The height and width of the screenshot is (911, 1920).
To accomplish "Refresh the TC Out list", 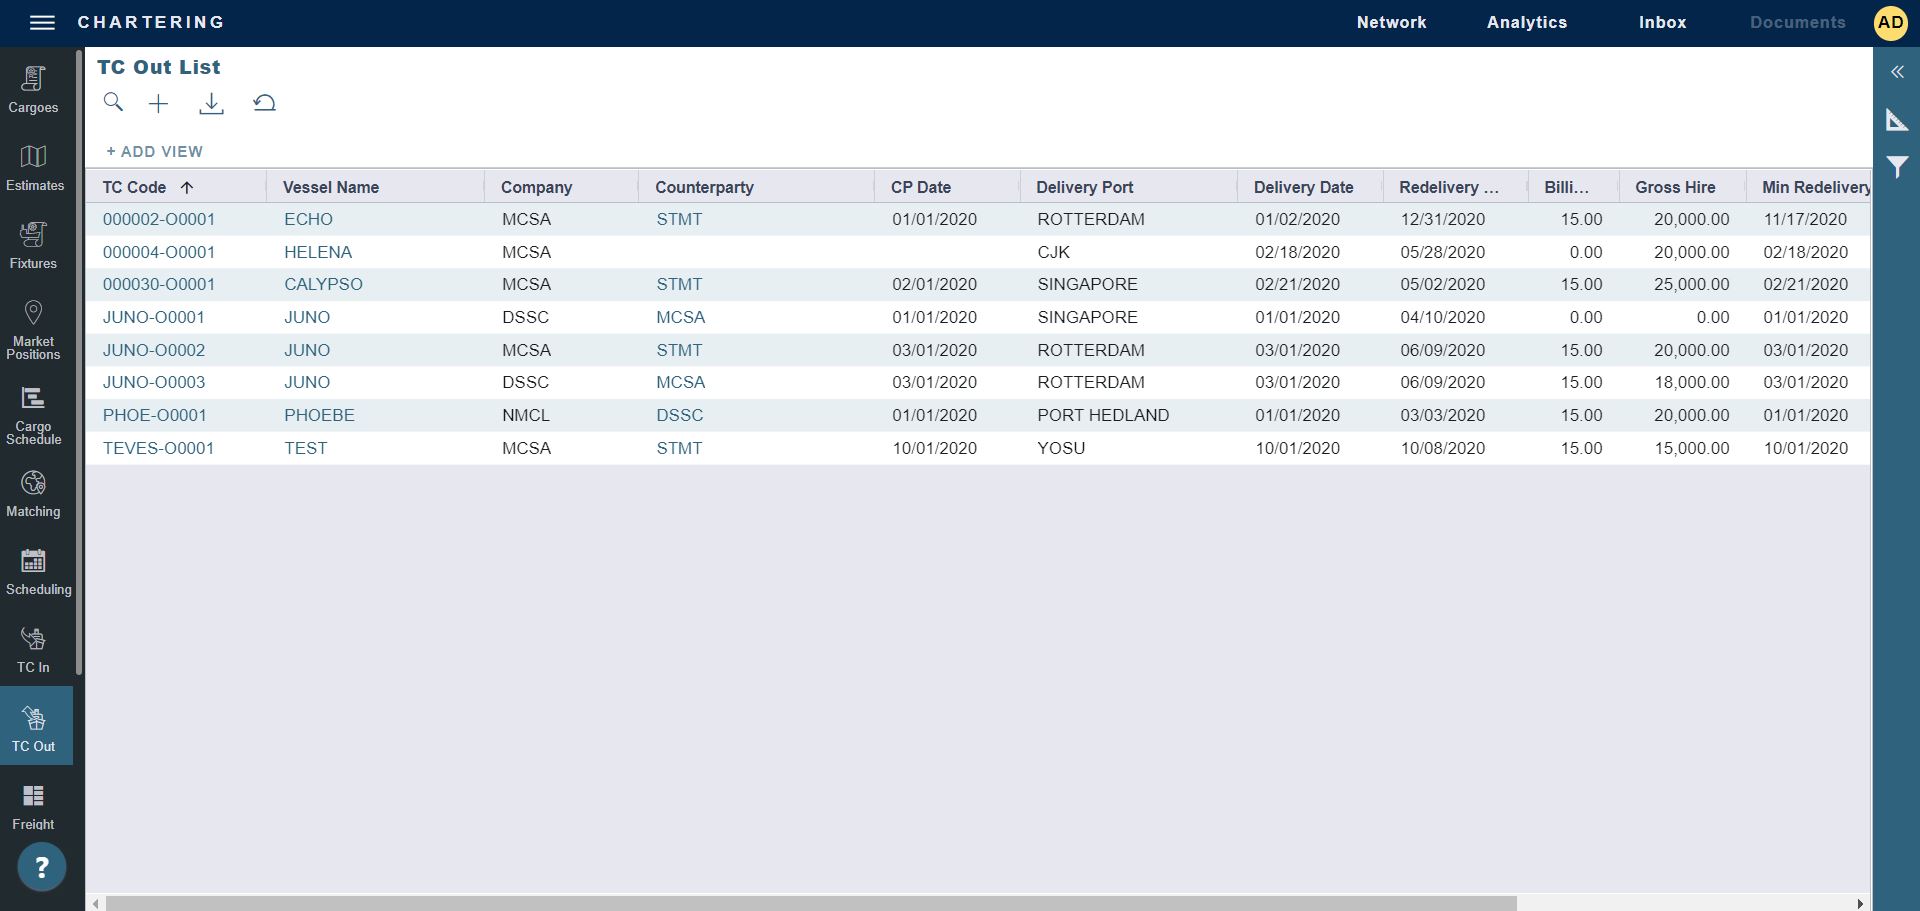I will [264, 103].
